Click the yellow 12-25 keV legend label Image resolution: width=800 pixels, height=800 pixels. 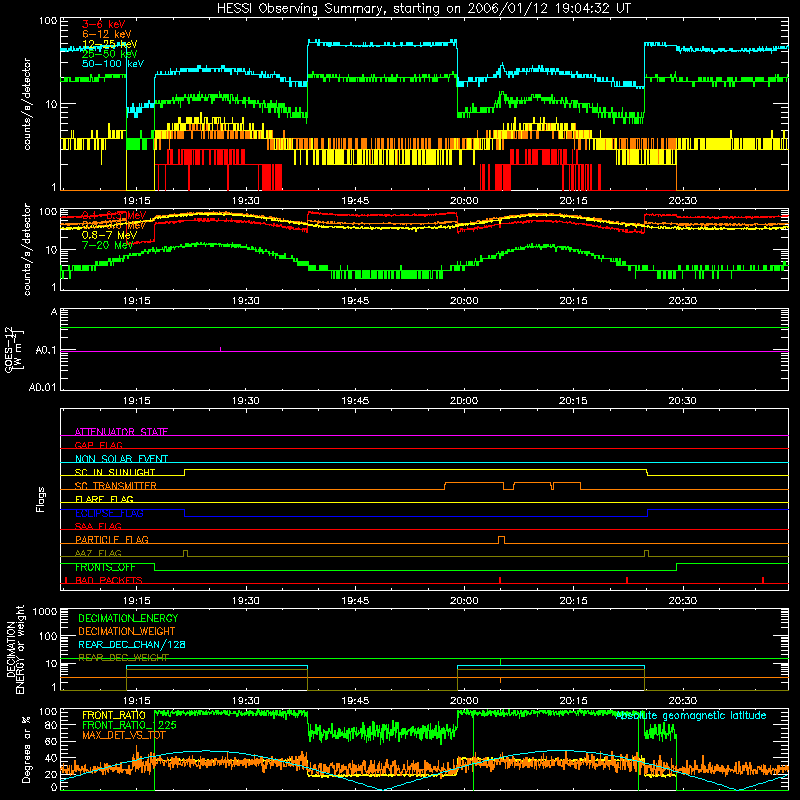pyautogui.click(x=110, y=44)
